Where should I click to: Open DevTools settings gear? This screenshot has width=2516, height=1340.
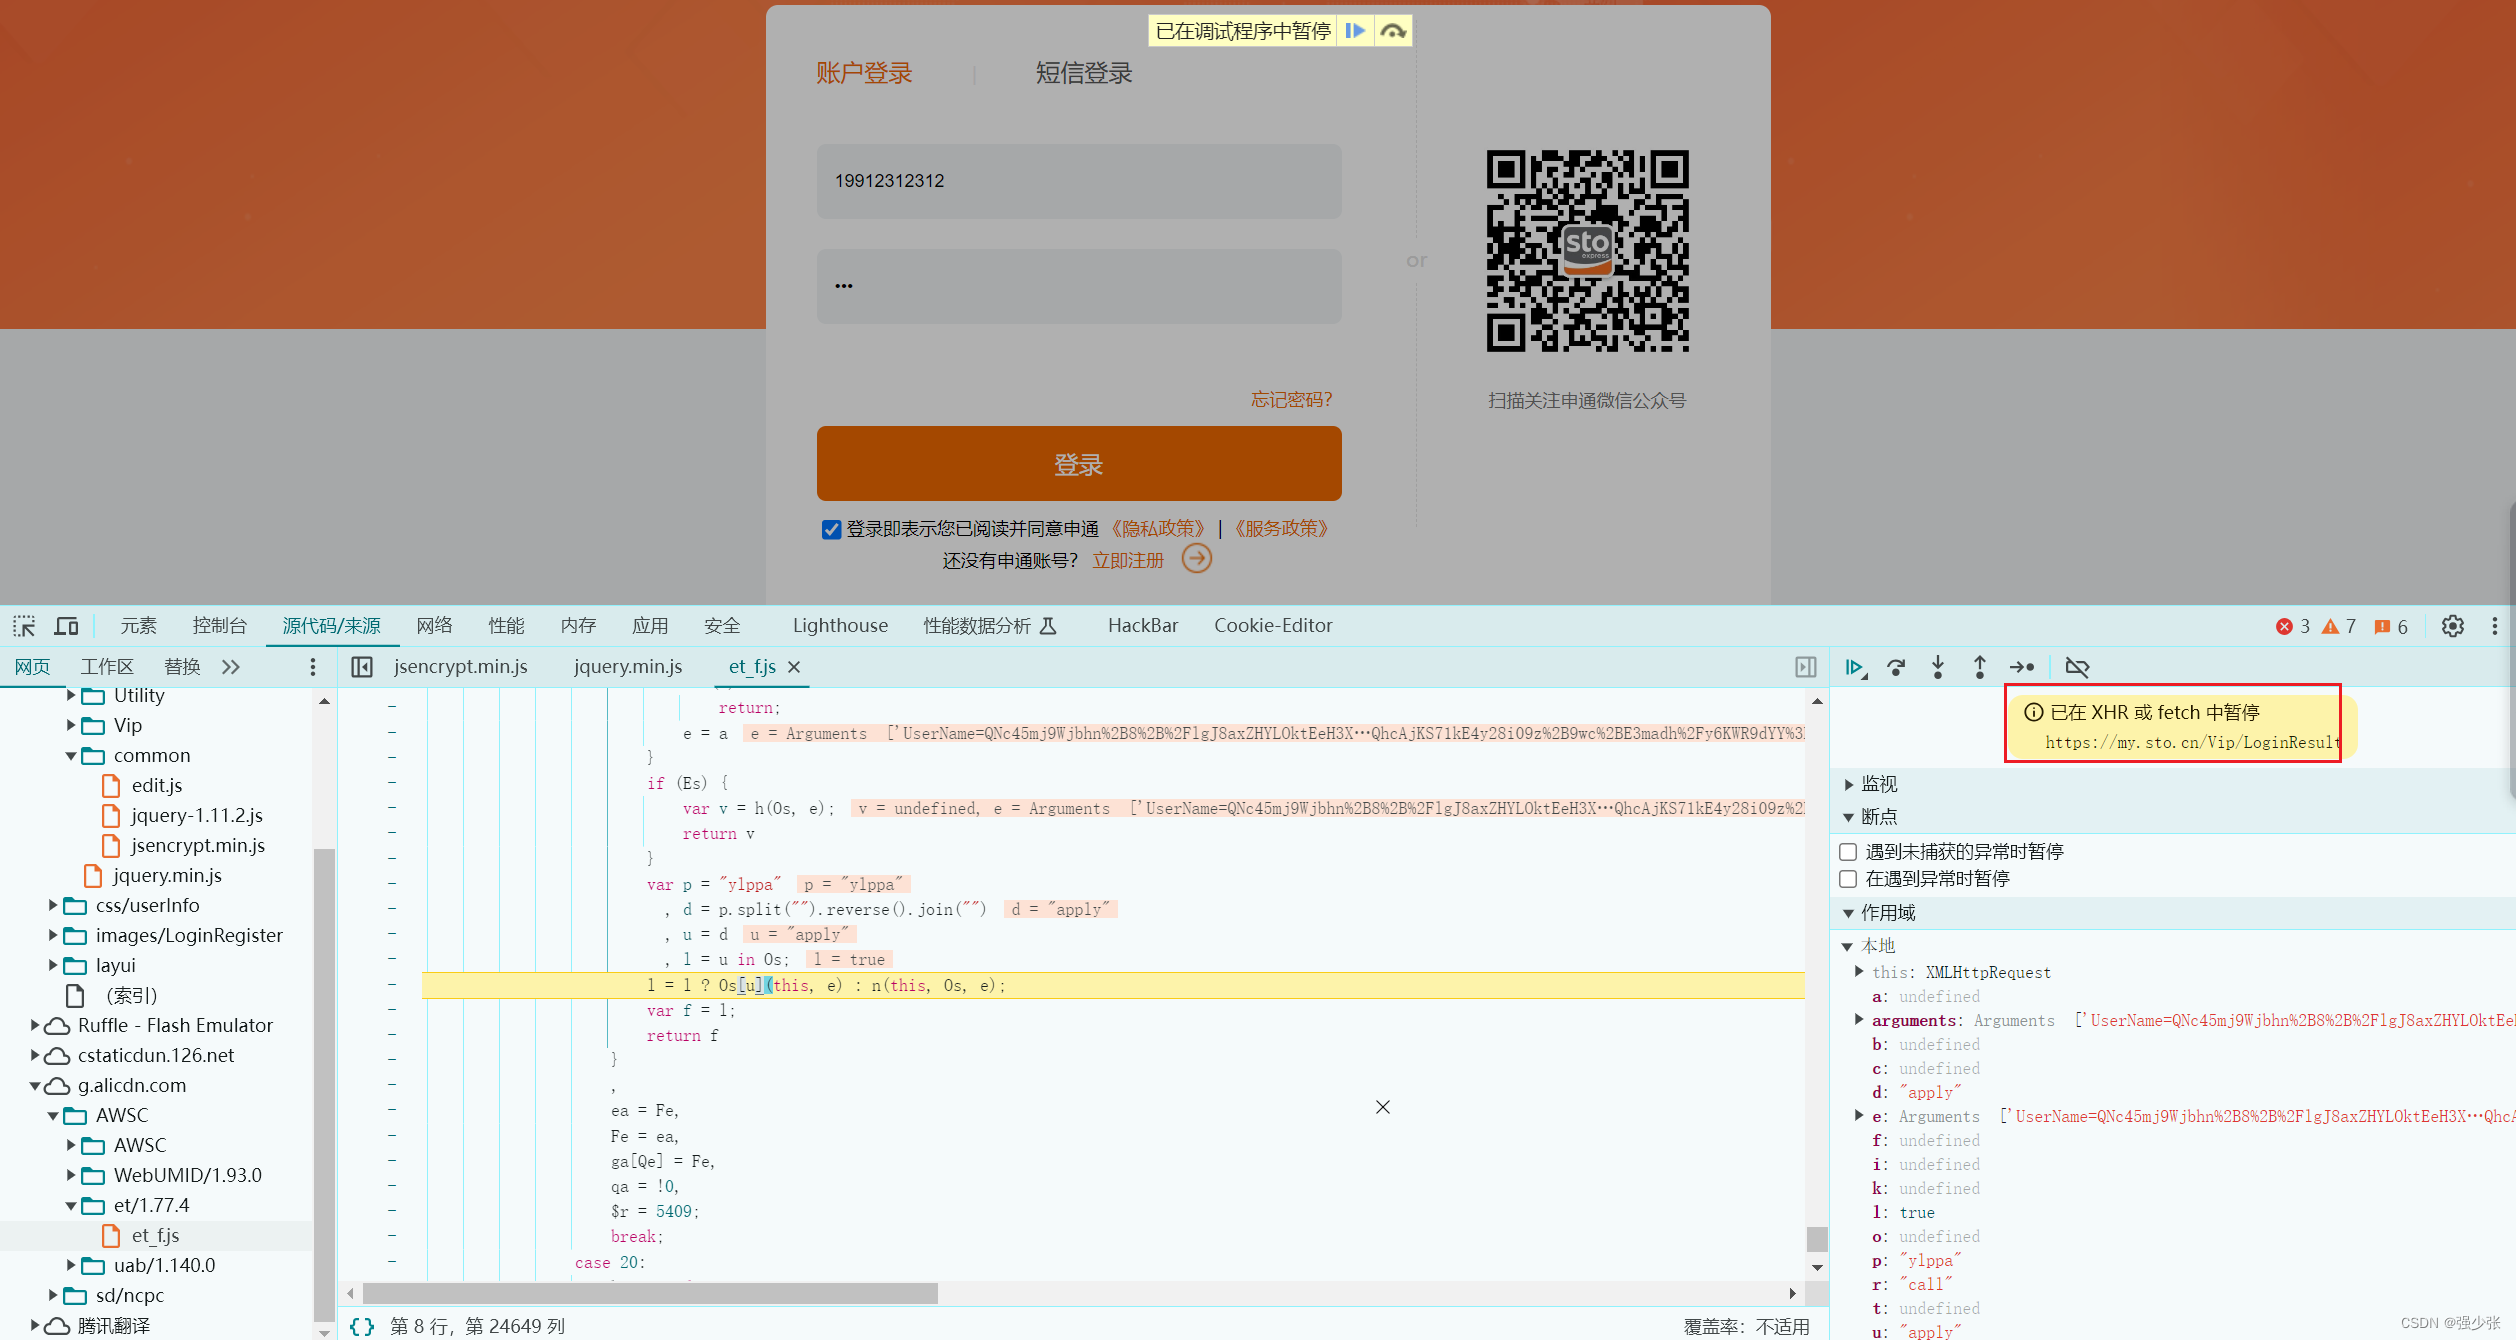(2452, 626)
